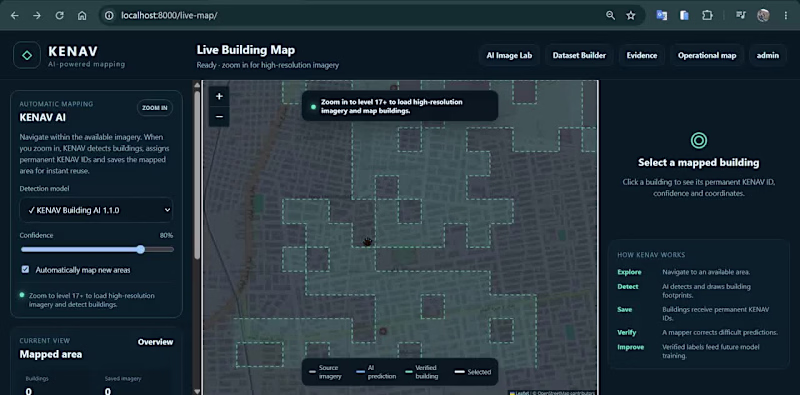This screenshot has width=800, height=395.
Task: Click the 80% confidence value
Action: pos(166,236)
